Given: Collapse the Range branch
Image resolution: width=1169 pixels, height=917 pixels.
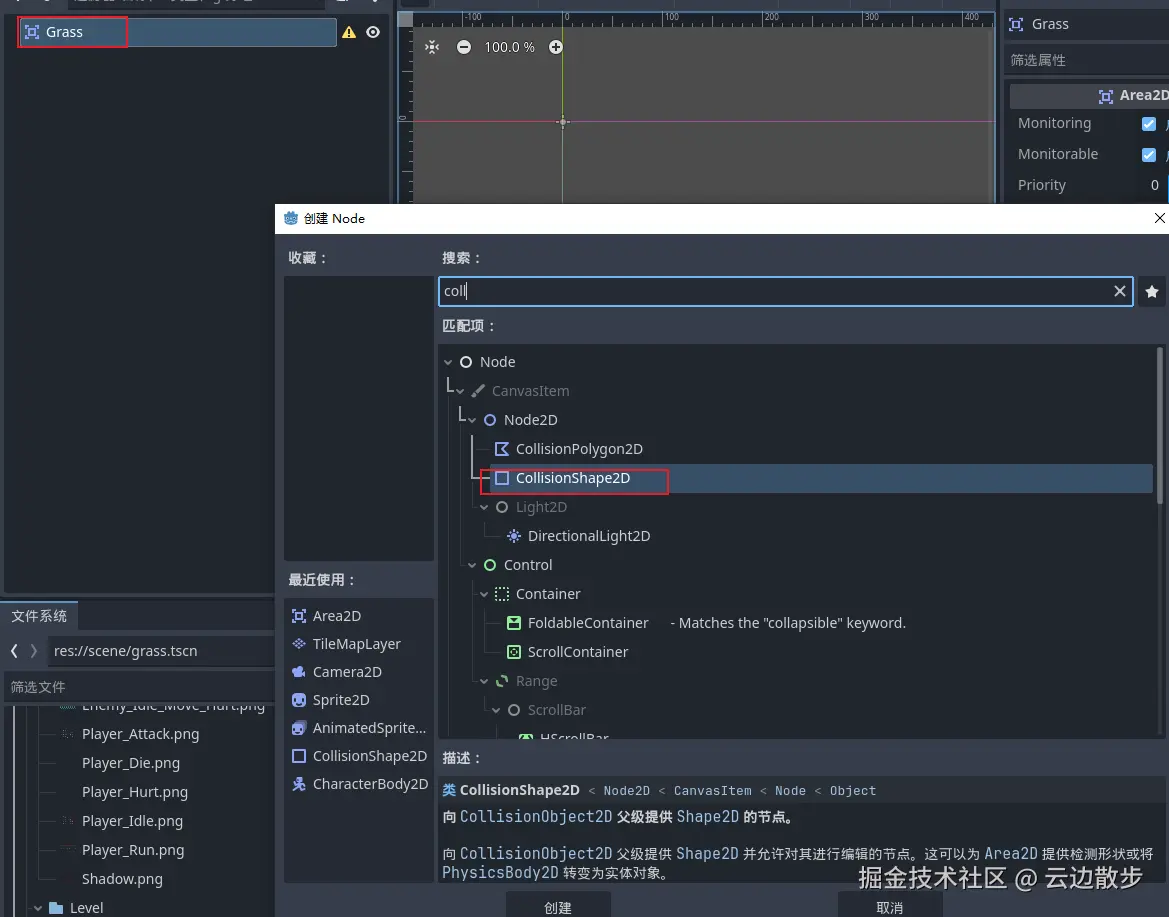Looking at the screenshot, I should tap(484, 682).
